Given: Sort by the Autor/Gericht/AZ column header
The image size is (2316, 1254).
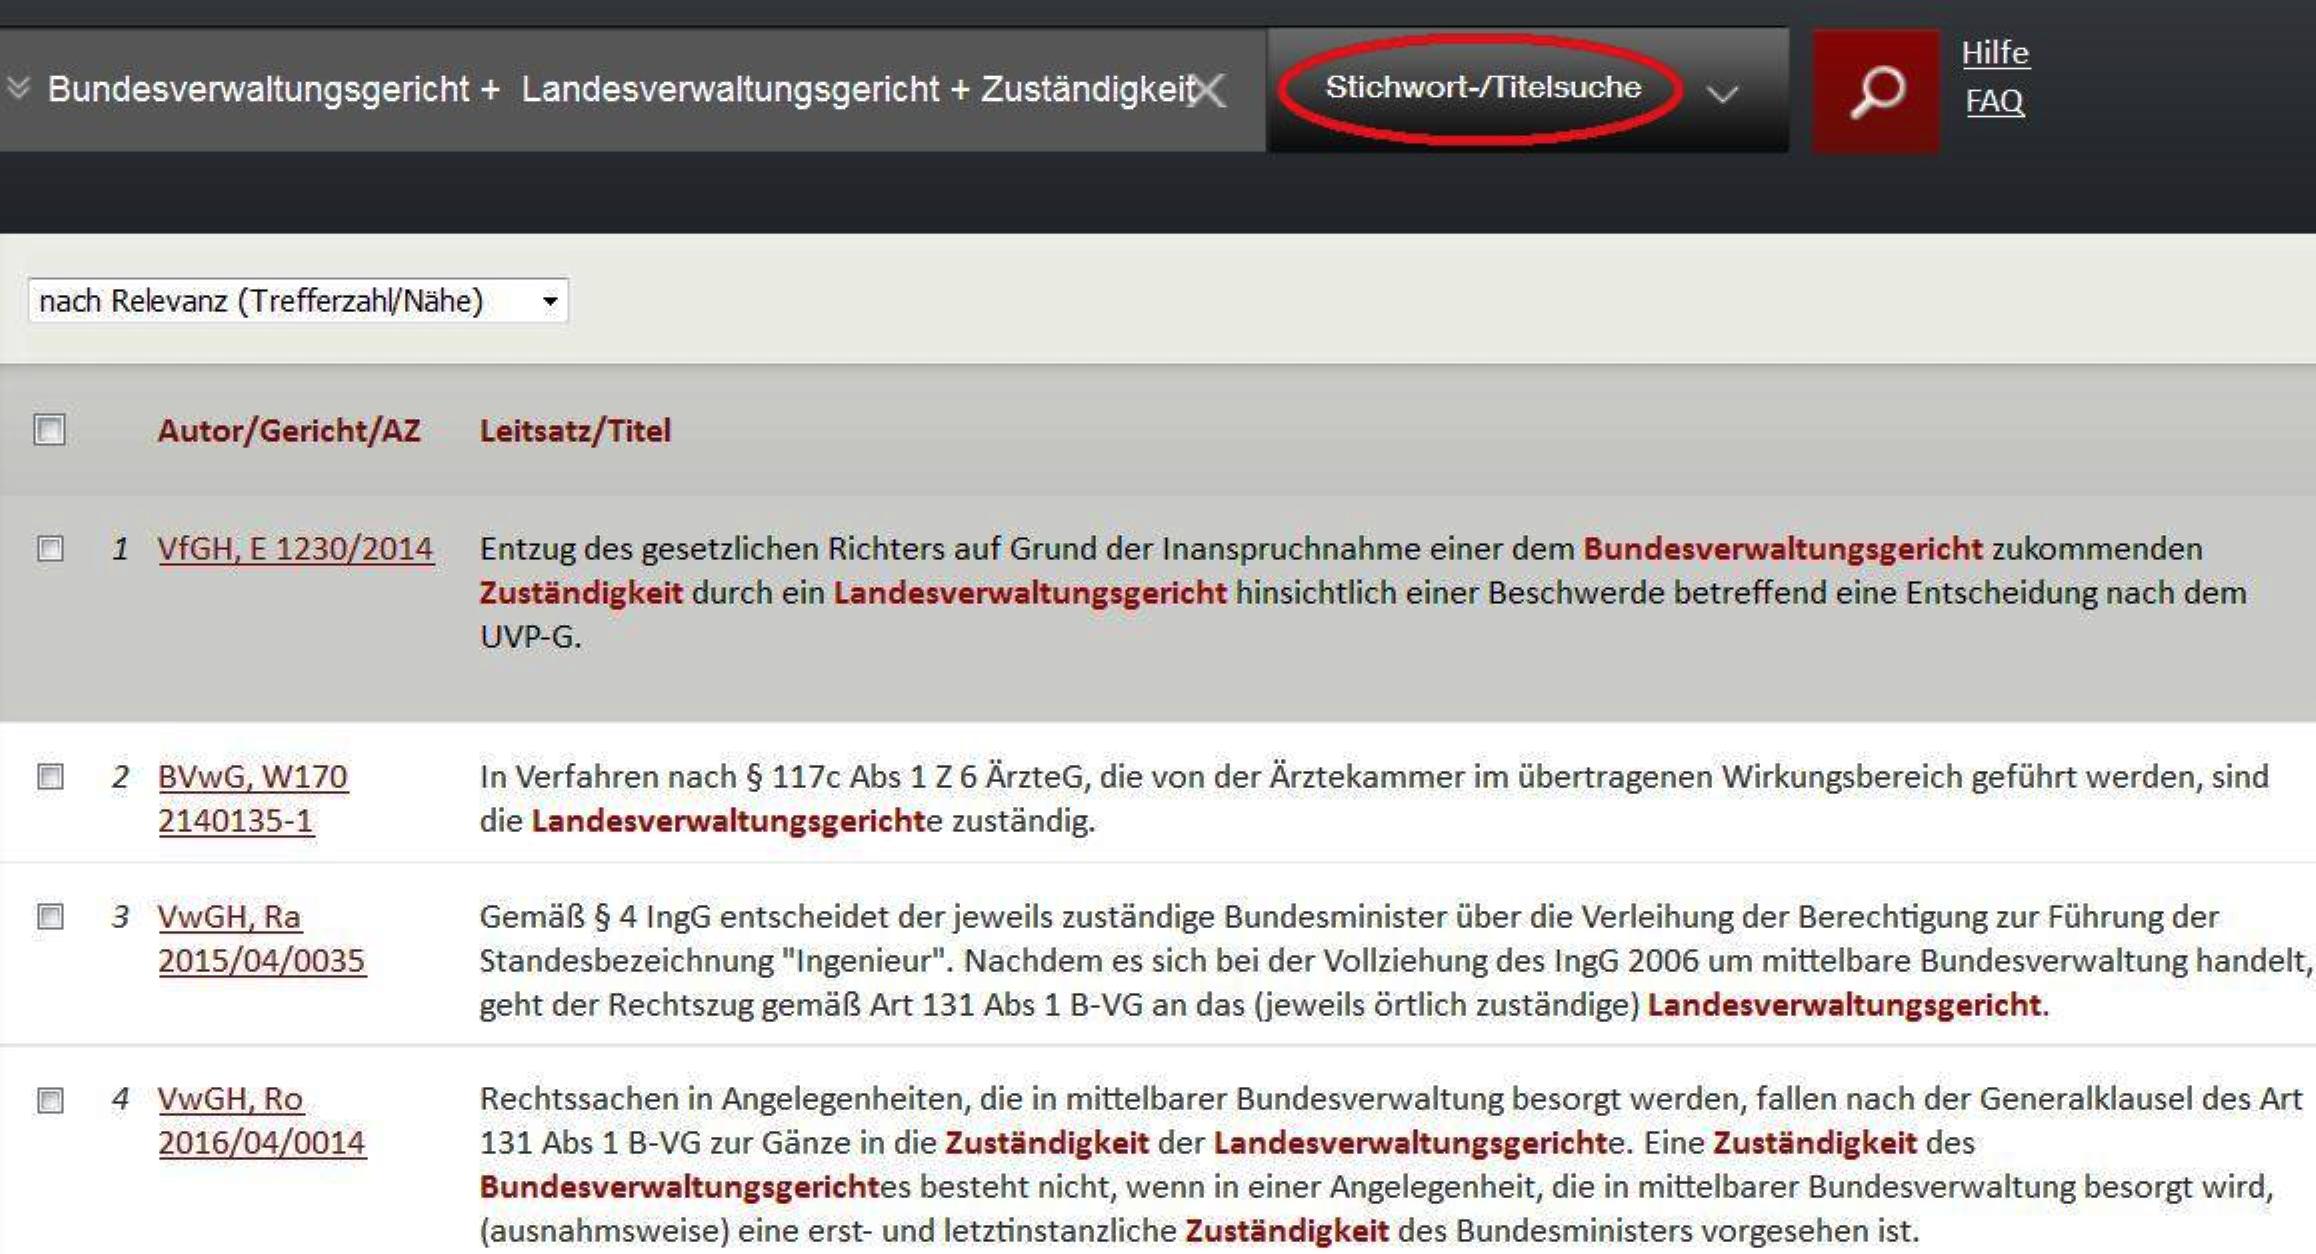Looking at the screenshot, I should 289,430.
